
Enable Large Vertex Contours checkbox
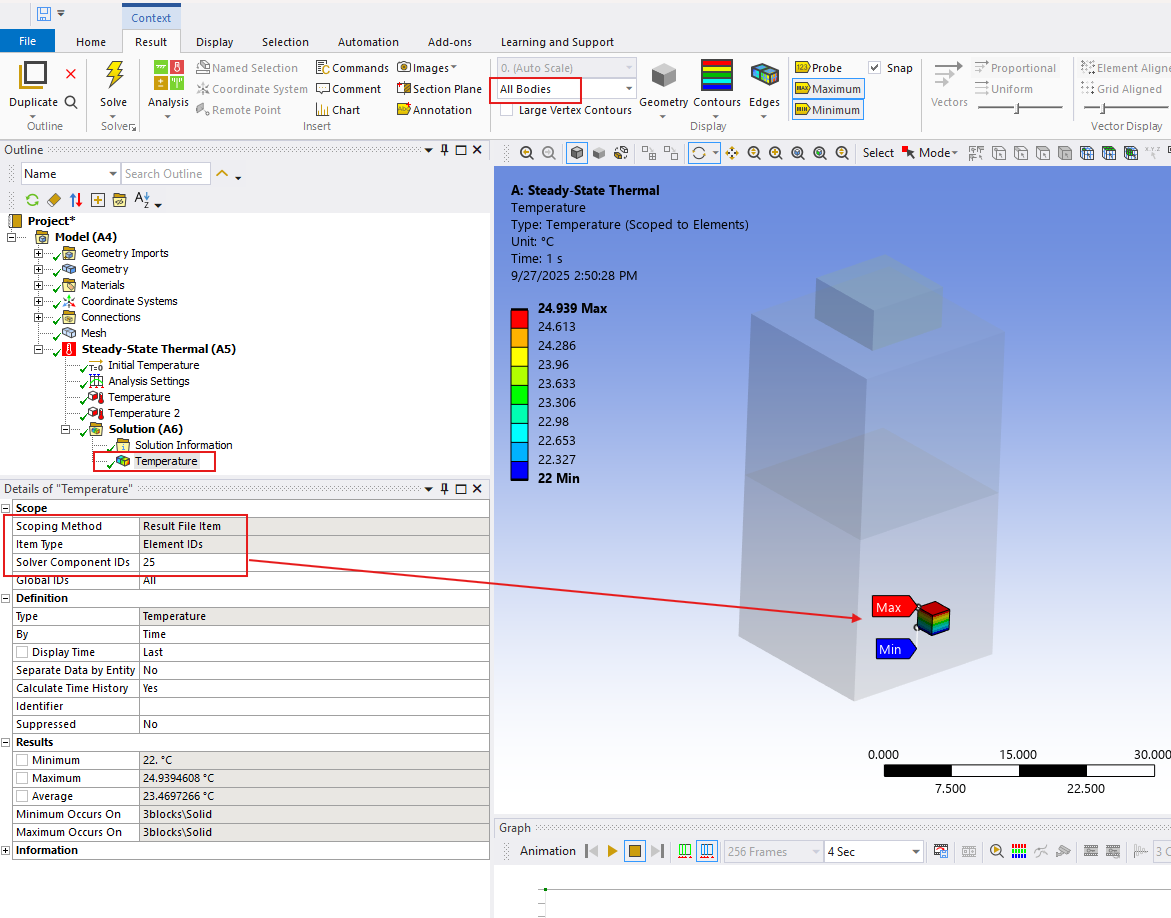tap(507, 110)
